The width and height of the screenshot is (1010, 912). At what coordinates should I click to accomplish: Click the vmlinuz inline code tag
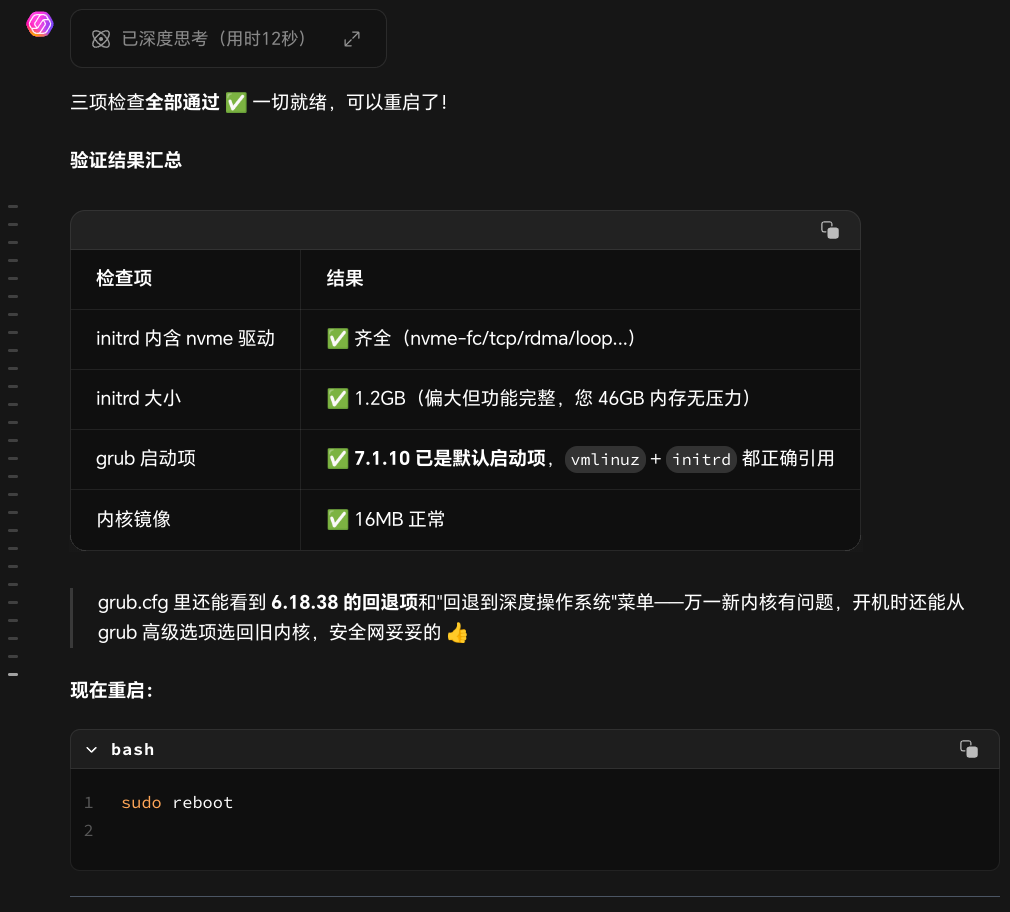click(x=605, y=459)
